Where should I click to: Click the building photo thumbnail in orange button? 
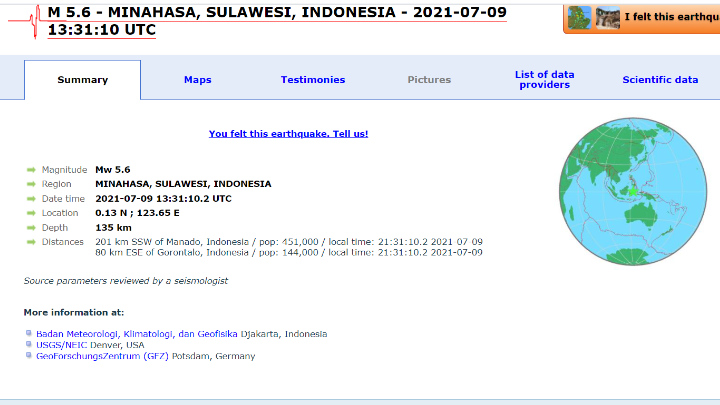coord(608,17)
